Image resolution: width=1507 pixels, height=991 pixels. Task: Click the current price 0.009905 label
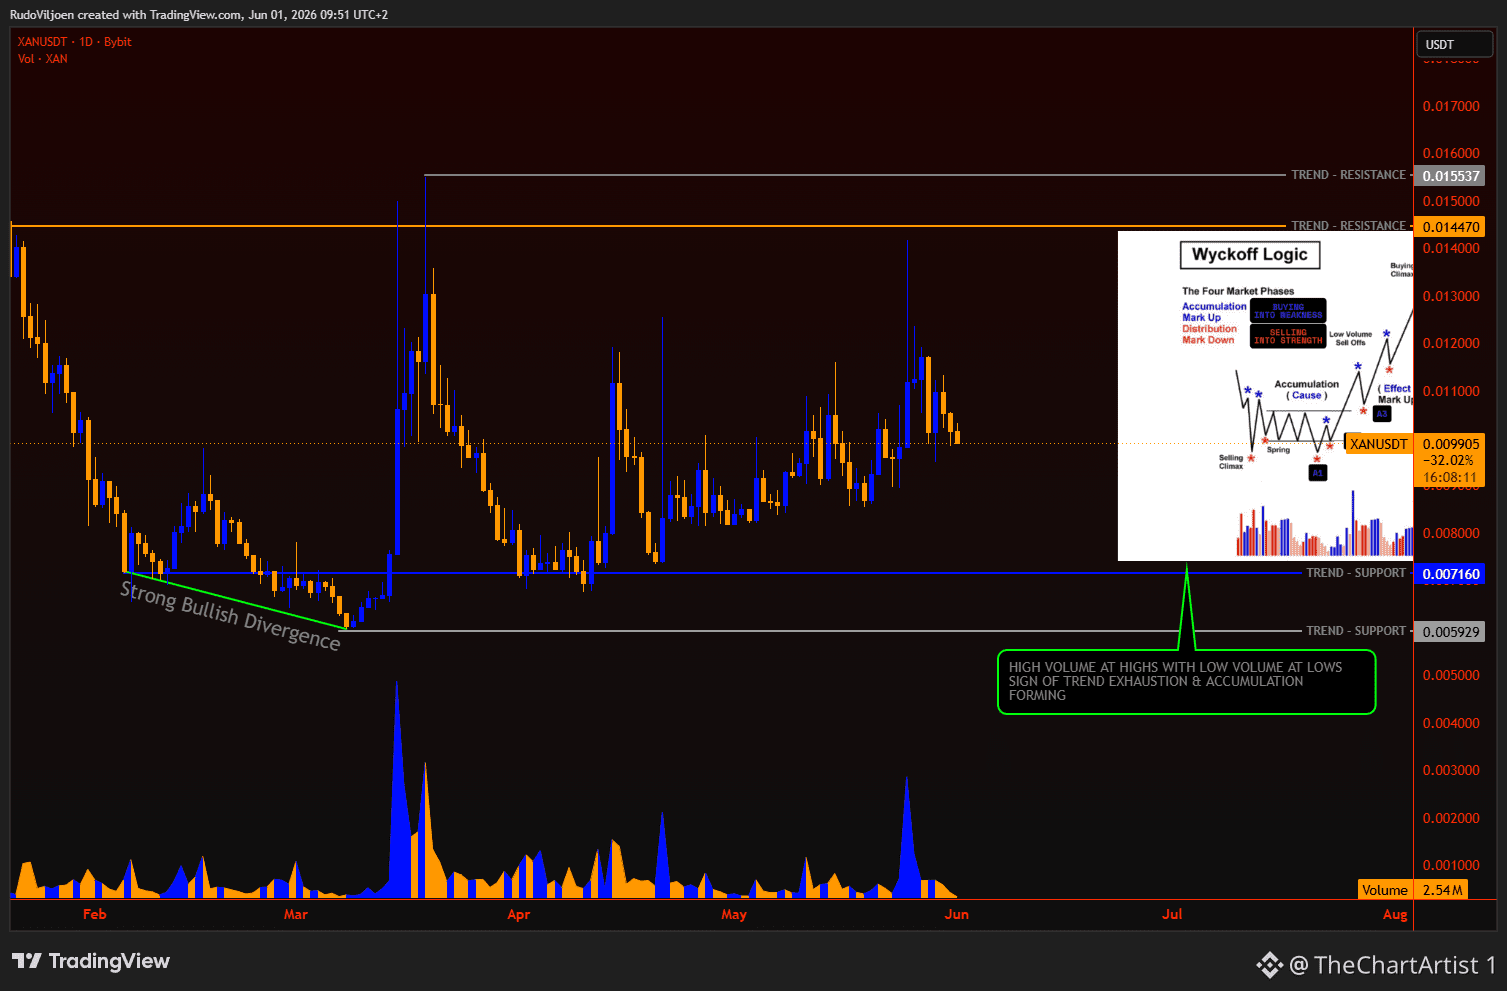[x=1451, y=444]
